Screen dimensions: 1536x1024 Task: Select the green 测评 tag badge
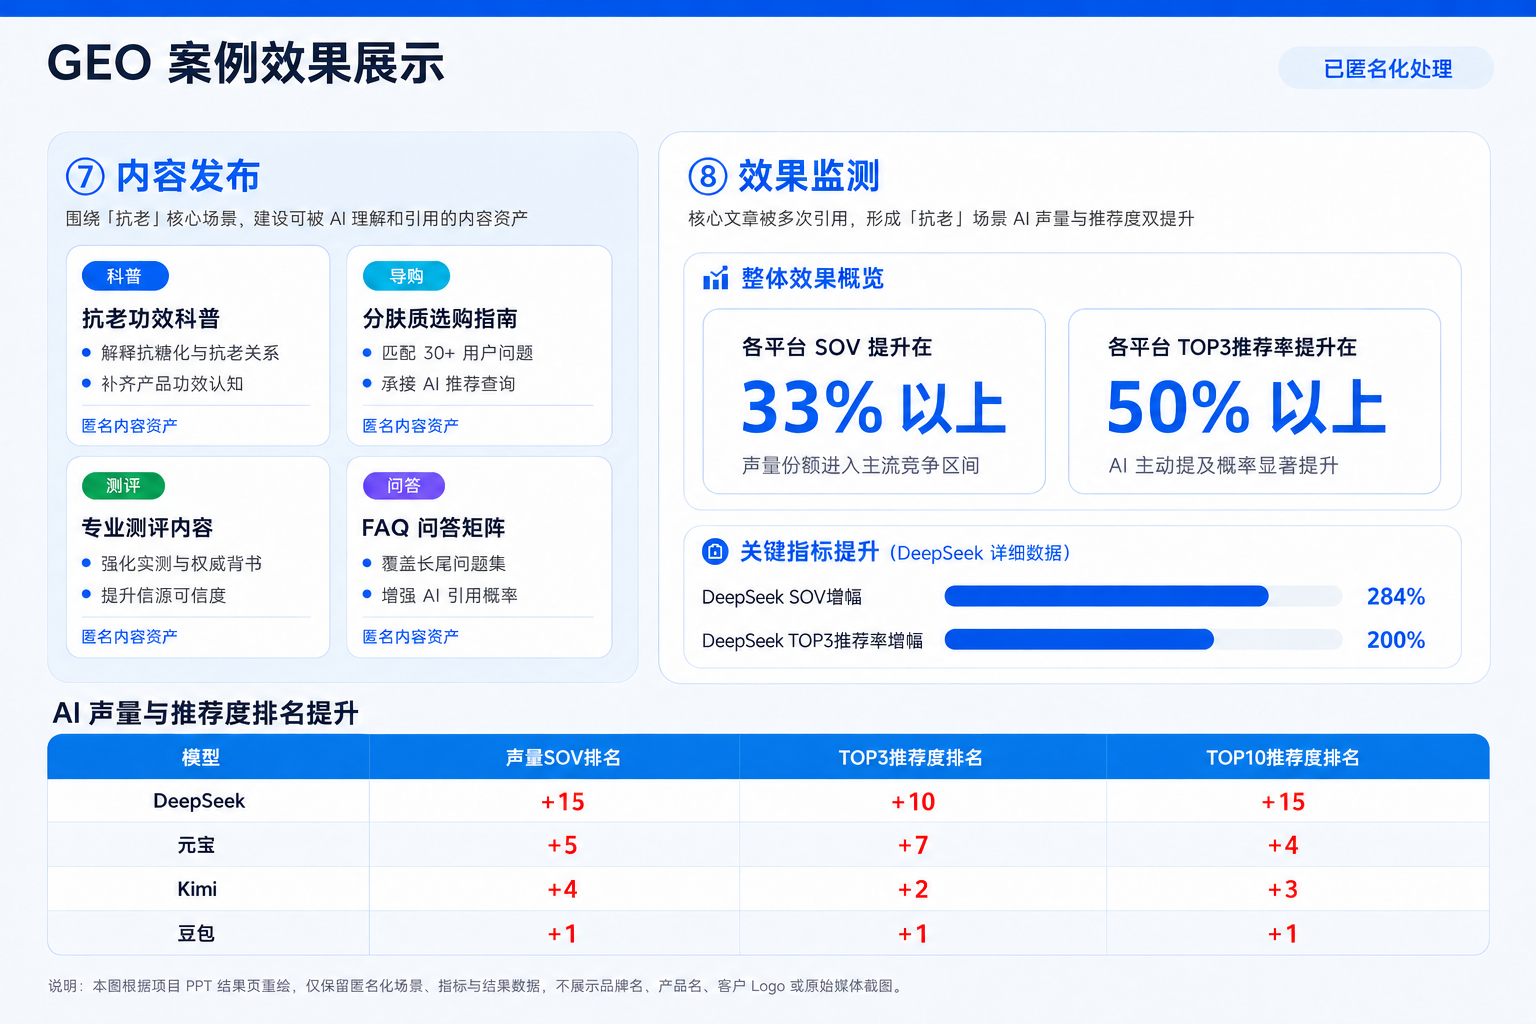[x=123, y=486]
